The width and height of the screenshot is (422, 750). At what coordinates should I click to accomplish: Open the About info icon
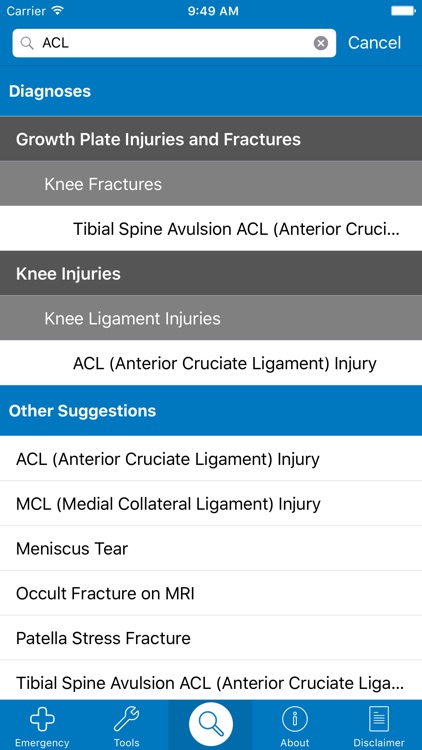point(295,719)
